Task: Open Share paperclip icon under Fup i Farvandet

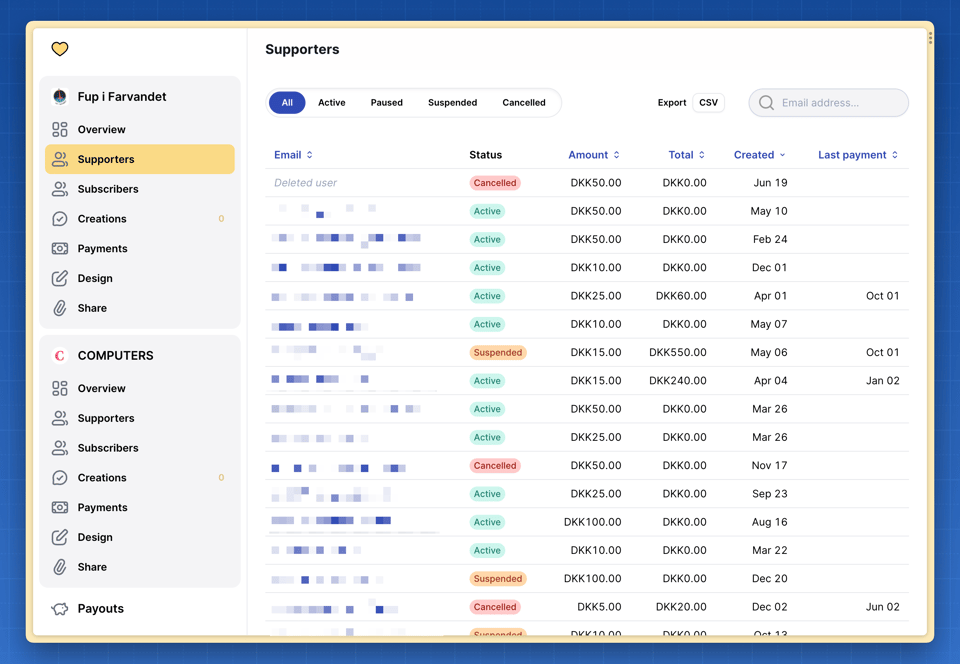Action: click(59, 308)
